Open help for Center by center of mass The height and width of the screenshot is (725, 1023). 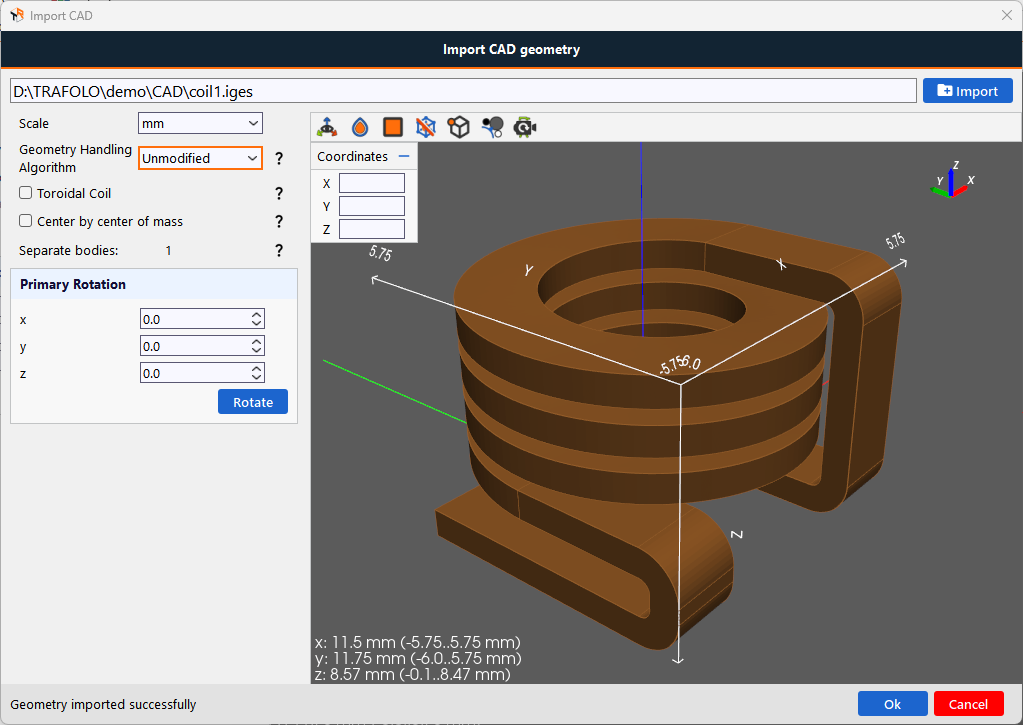(x=279, y=222)
